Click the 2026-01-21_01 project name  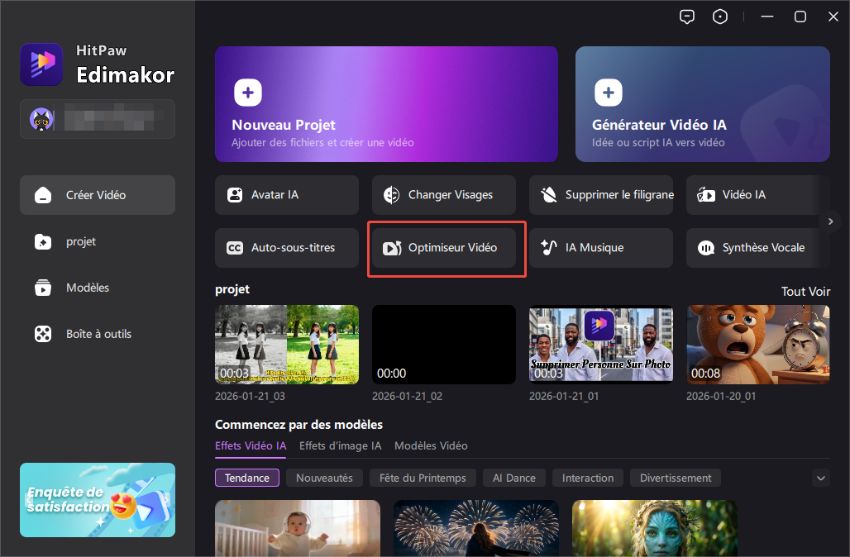tap(564, 396)
